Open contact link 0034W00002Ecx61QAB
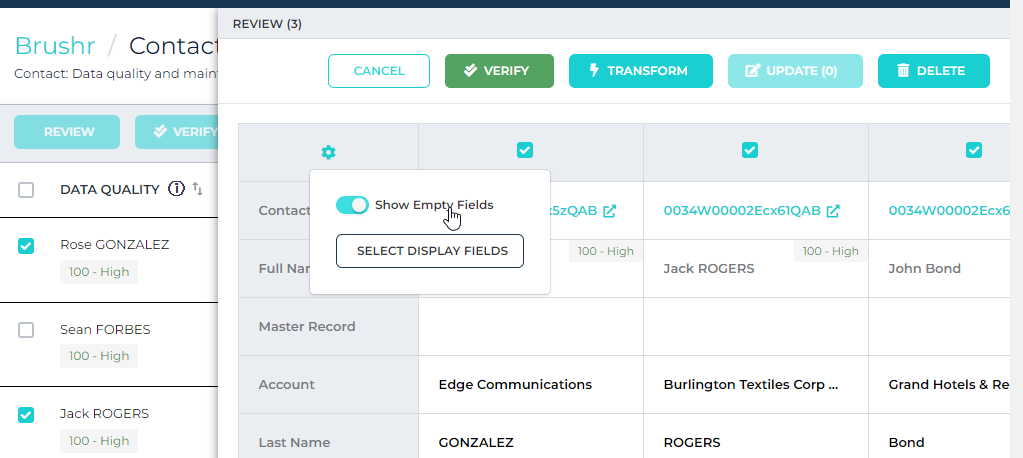The height and width of the screenshot is (458, 1023). pyautogui.click(x=742, y=211)
